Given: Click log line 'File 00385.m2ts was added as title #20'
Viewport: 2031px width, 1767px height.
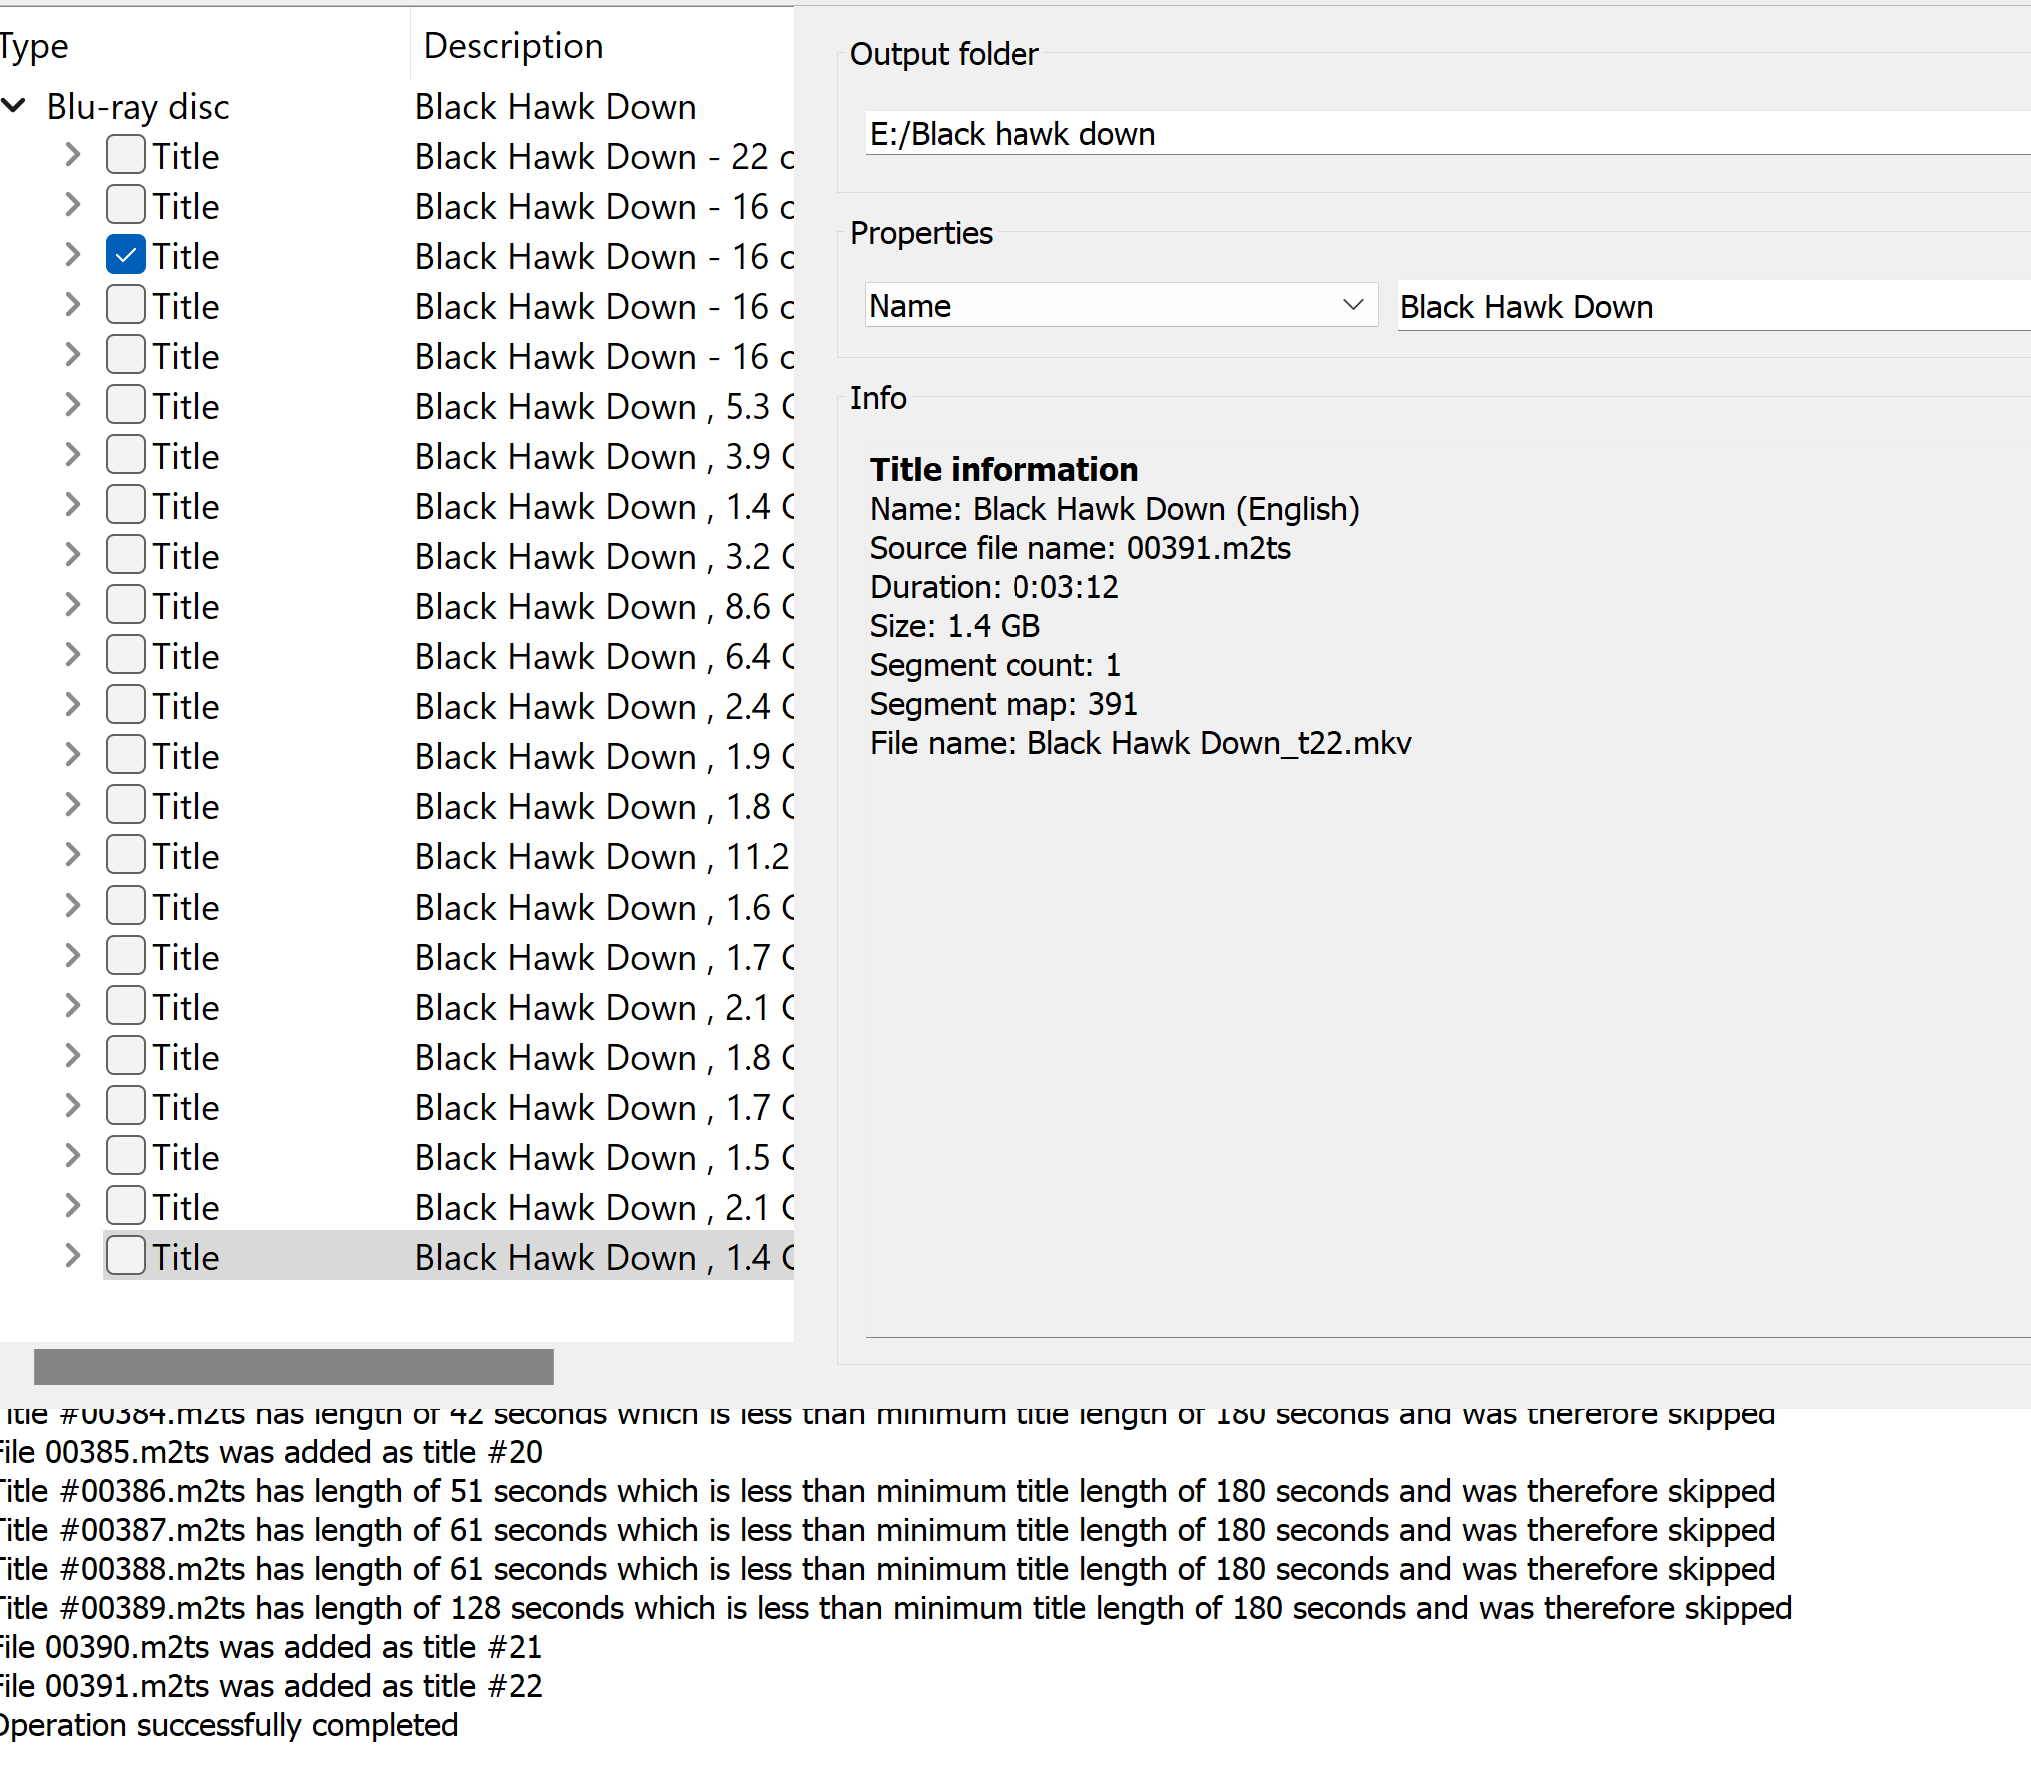Looking at the screenshot, I should (271, 1452).
